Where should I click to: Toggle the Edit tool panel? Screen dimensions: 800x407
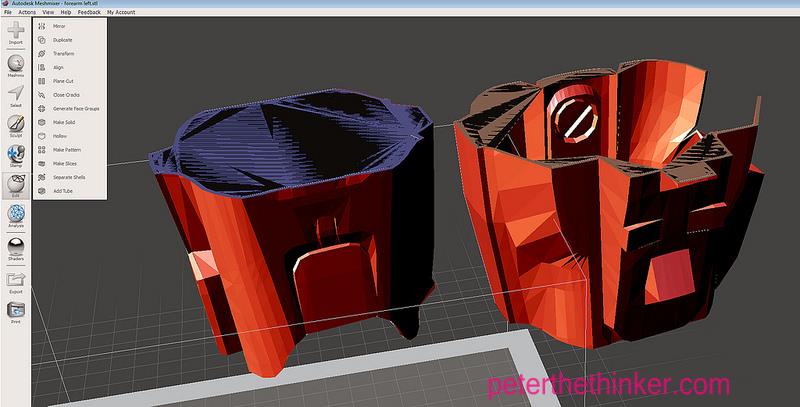pos(16,186)
